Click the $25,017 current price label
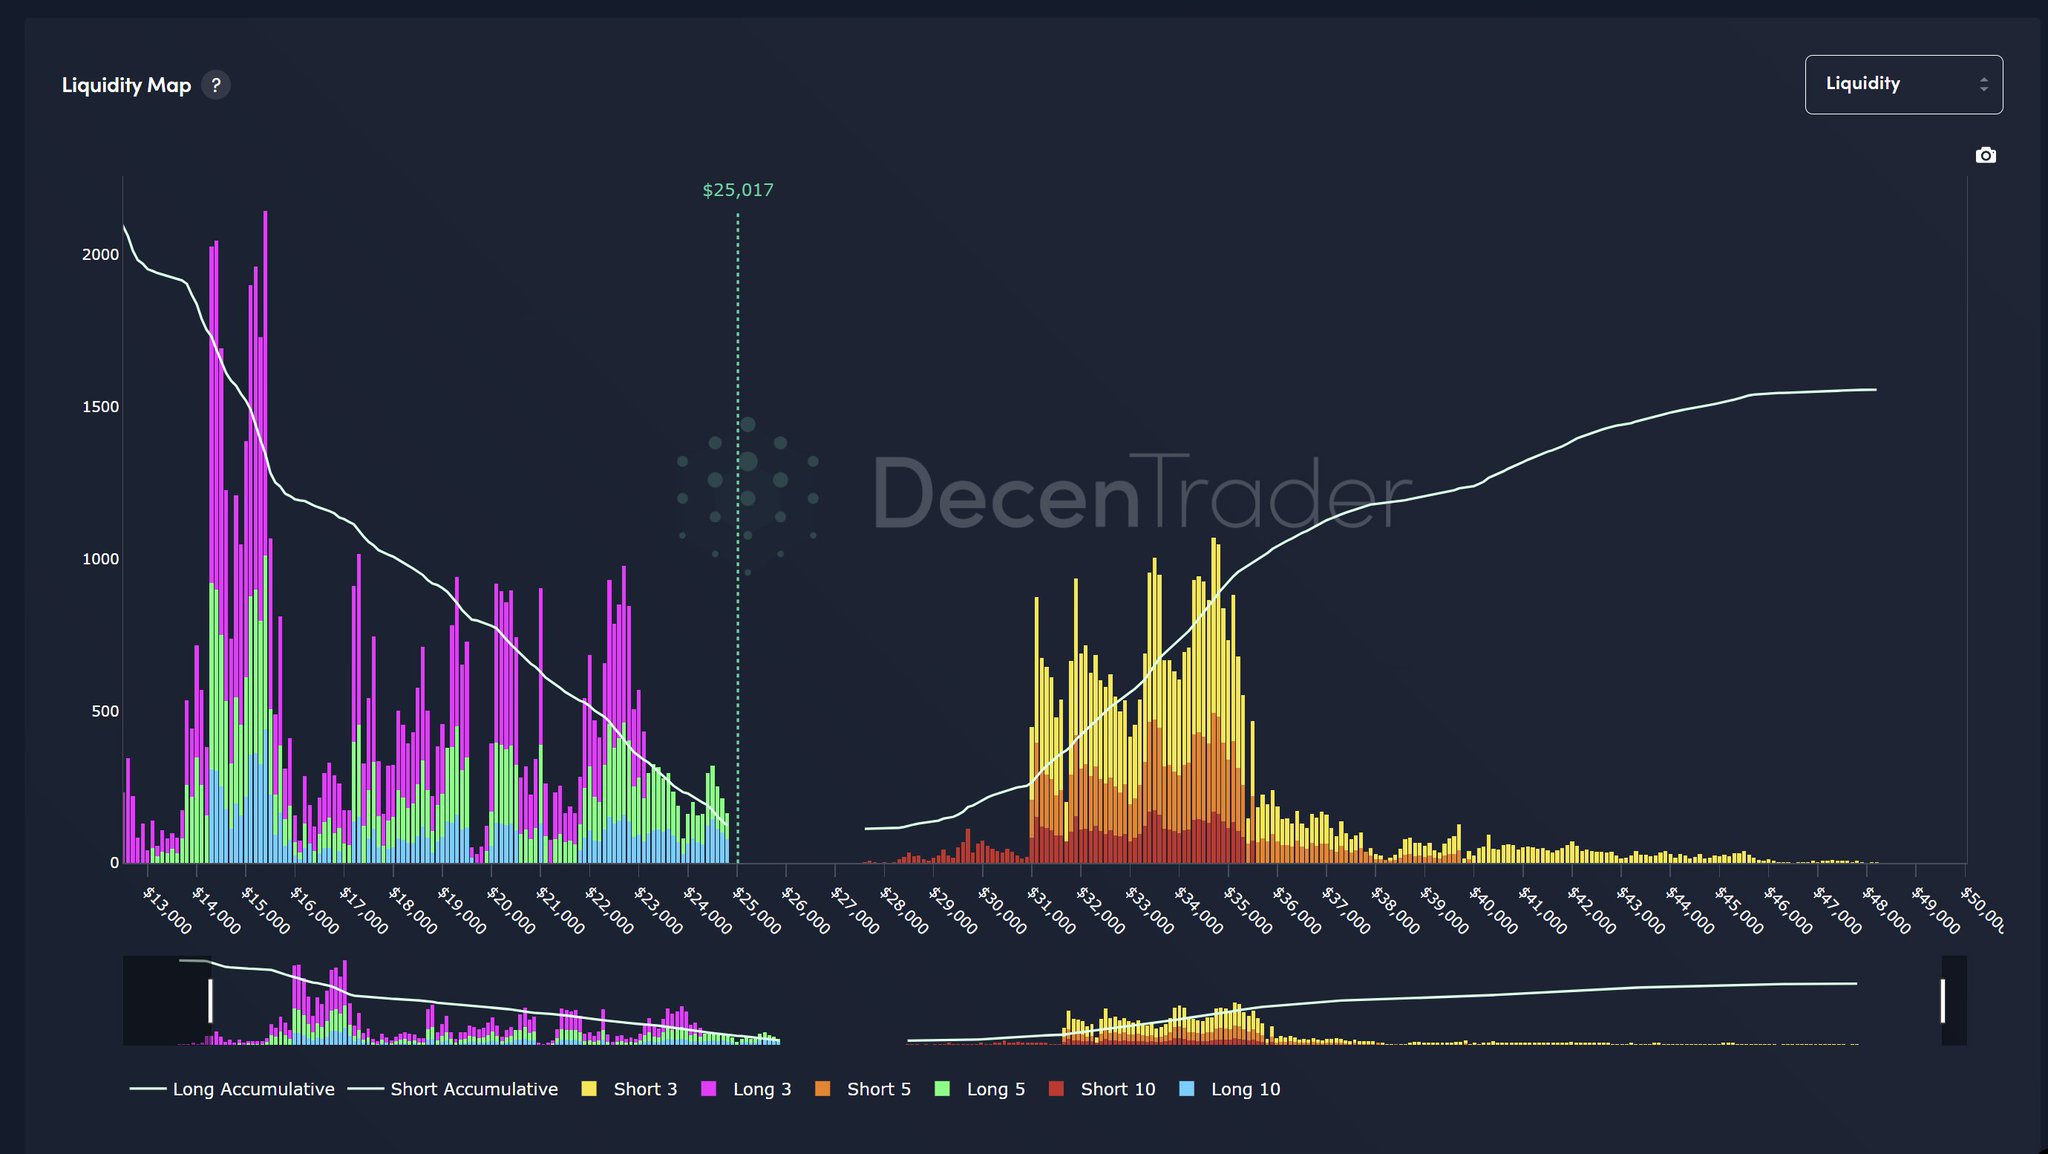 point(738,190)
